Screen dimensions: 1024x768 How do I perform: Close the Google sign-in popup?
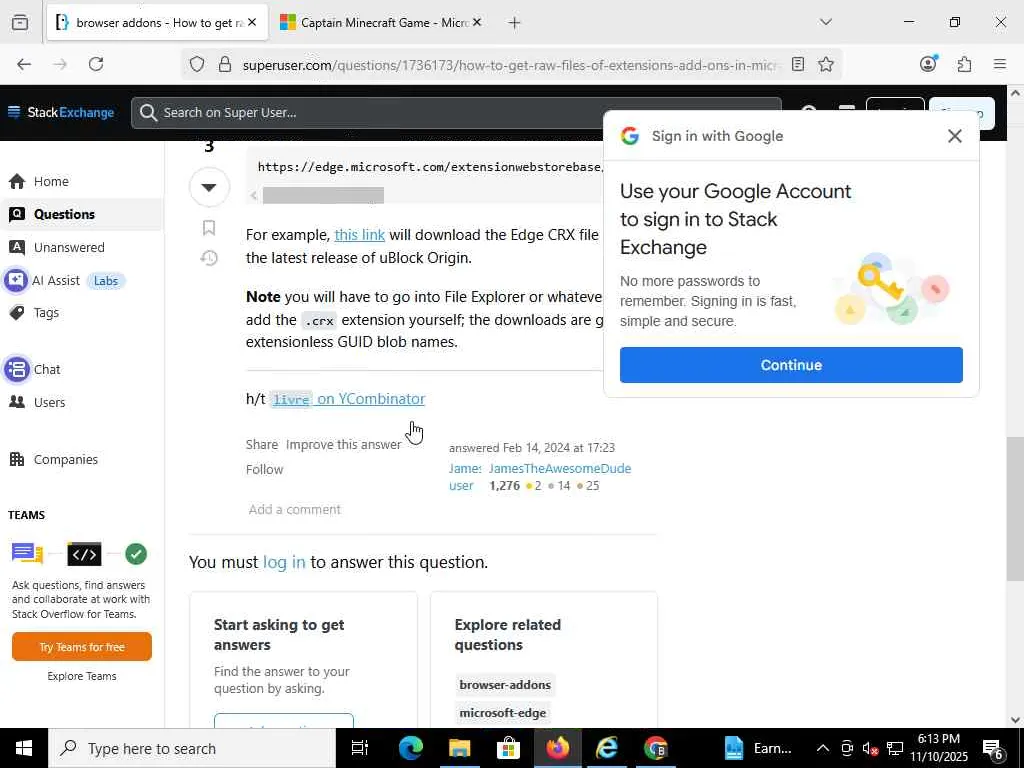tap(955, 136)
